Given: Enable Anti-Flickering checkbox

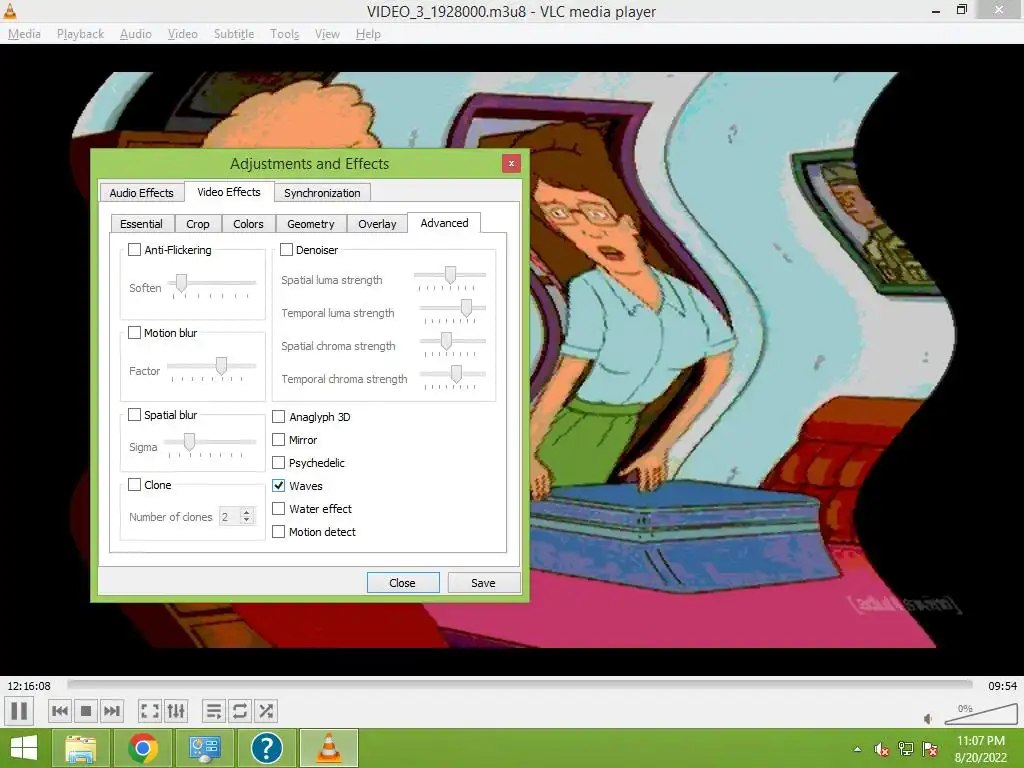Looking at the screenshot, I should (135, 249).
